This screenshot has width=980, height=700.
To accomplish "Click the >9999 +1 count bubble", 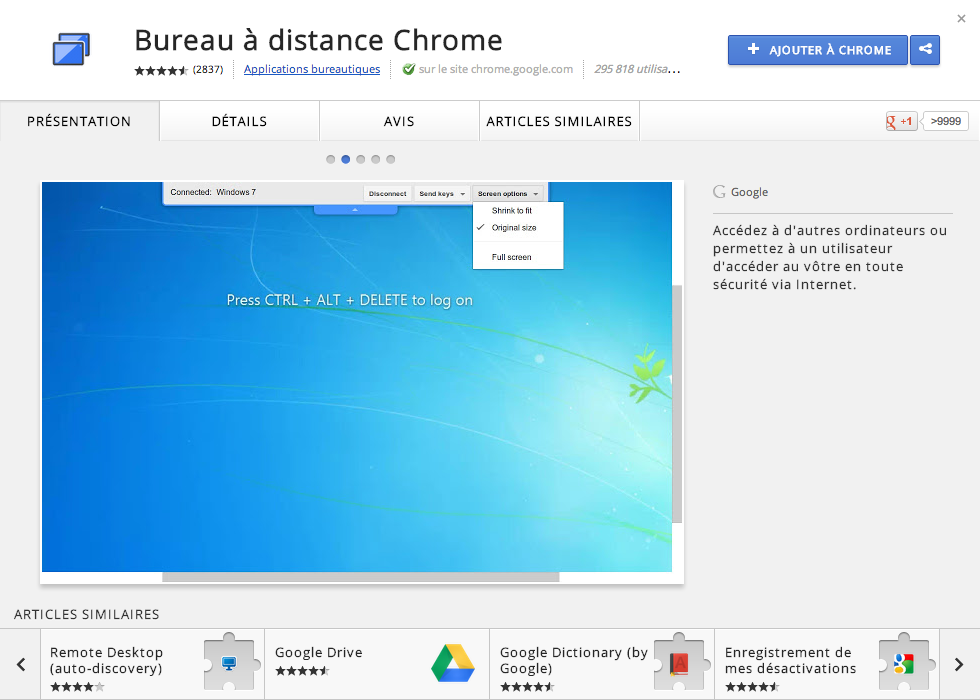I will (x=946, y=121).
